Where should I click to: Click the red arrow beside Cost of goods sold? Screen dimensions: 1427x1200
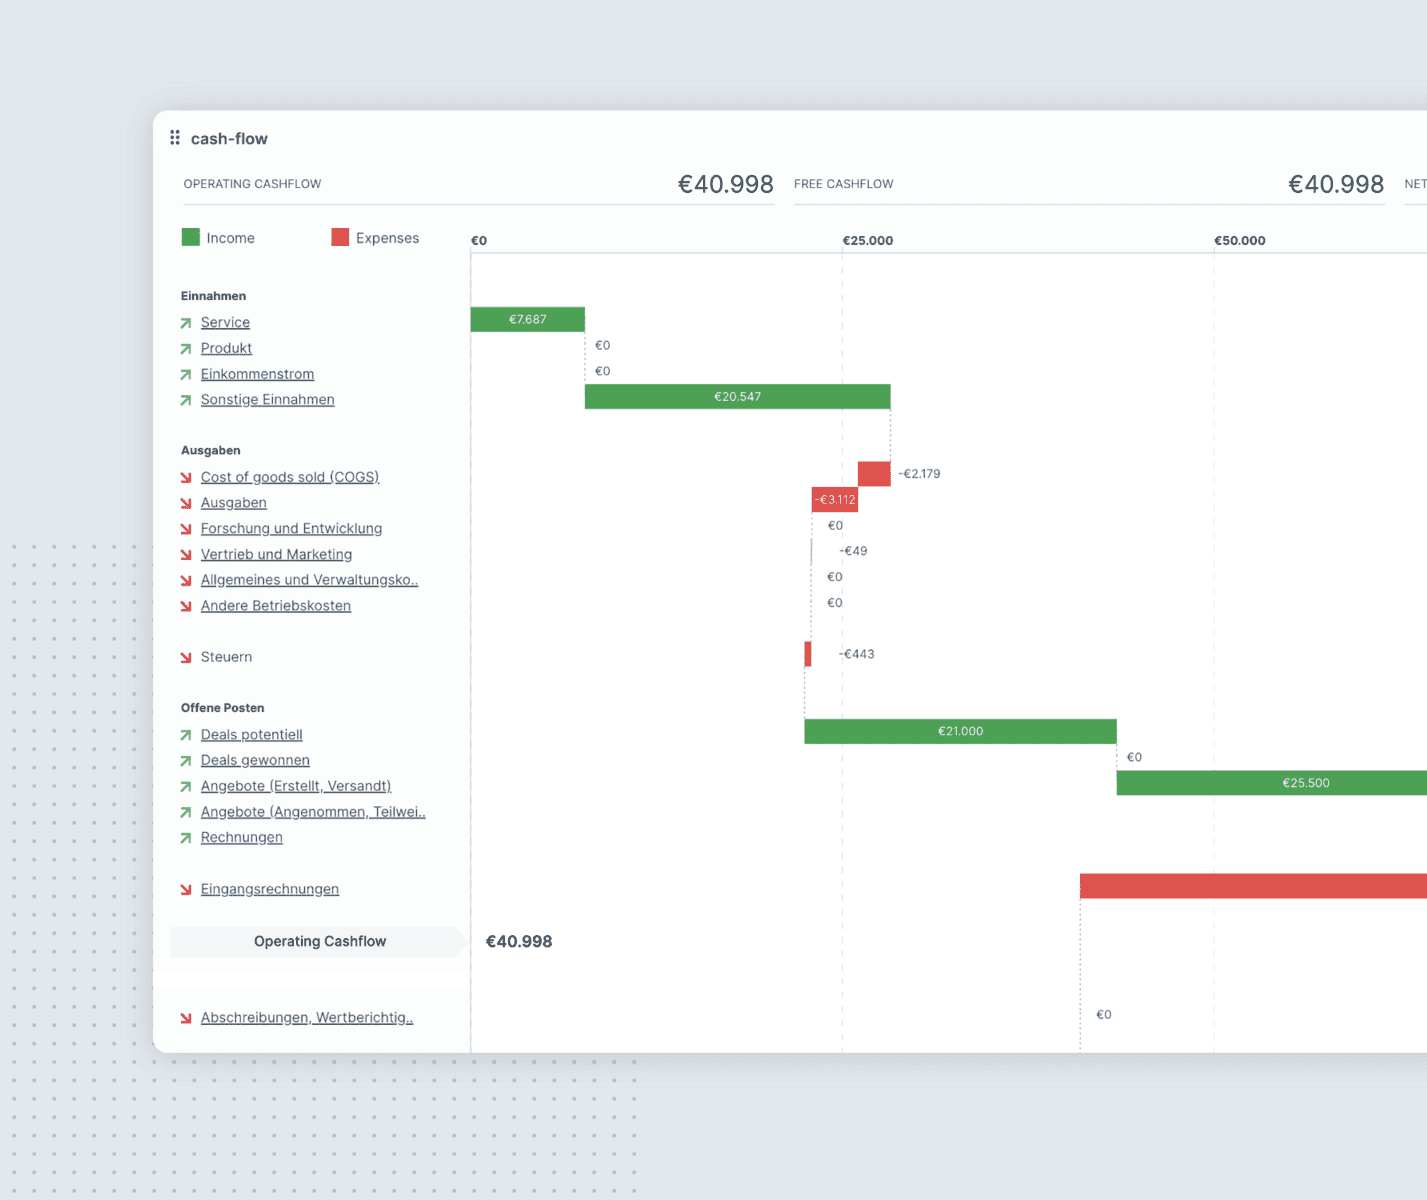(185, 477)
